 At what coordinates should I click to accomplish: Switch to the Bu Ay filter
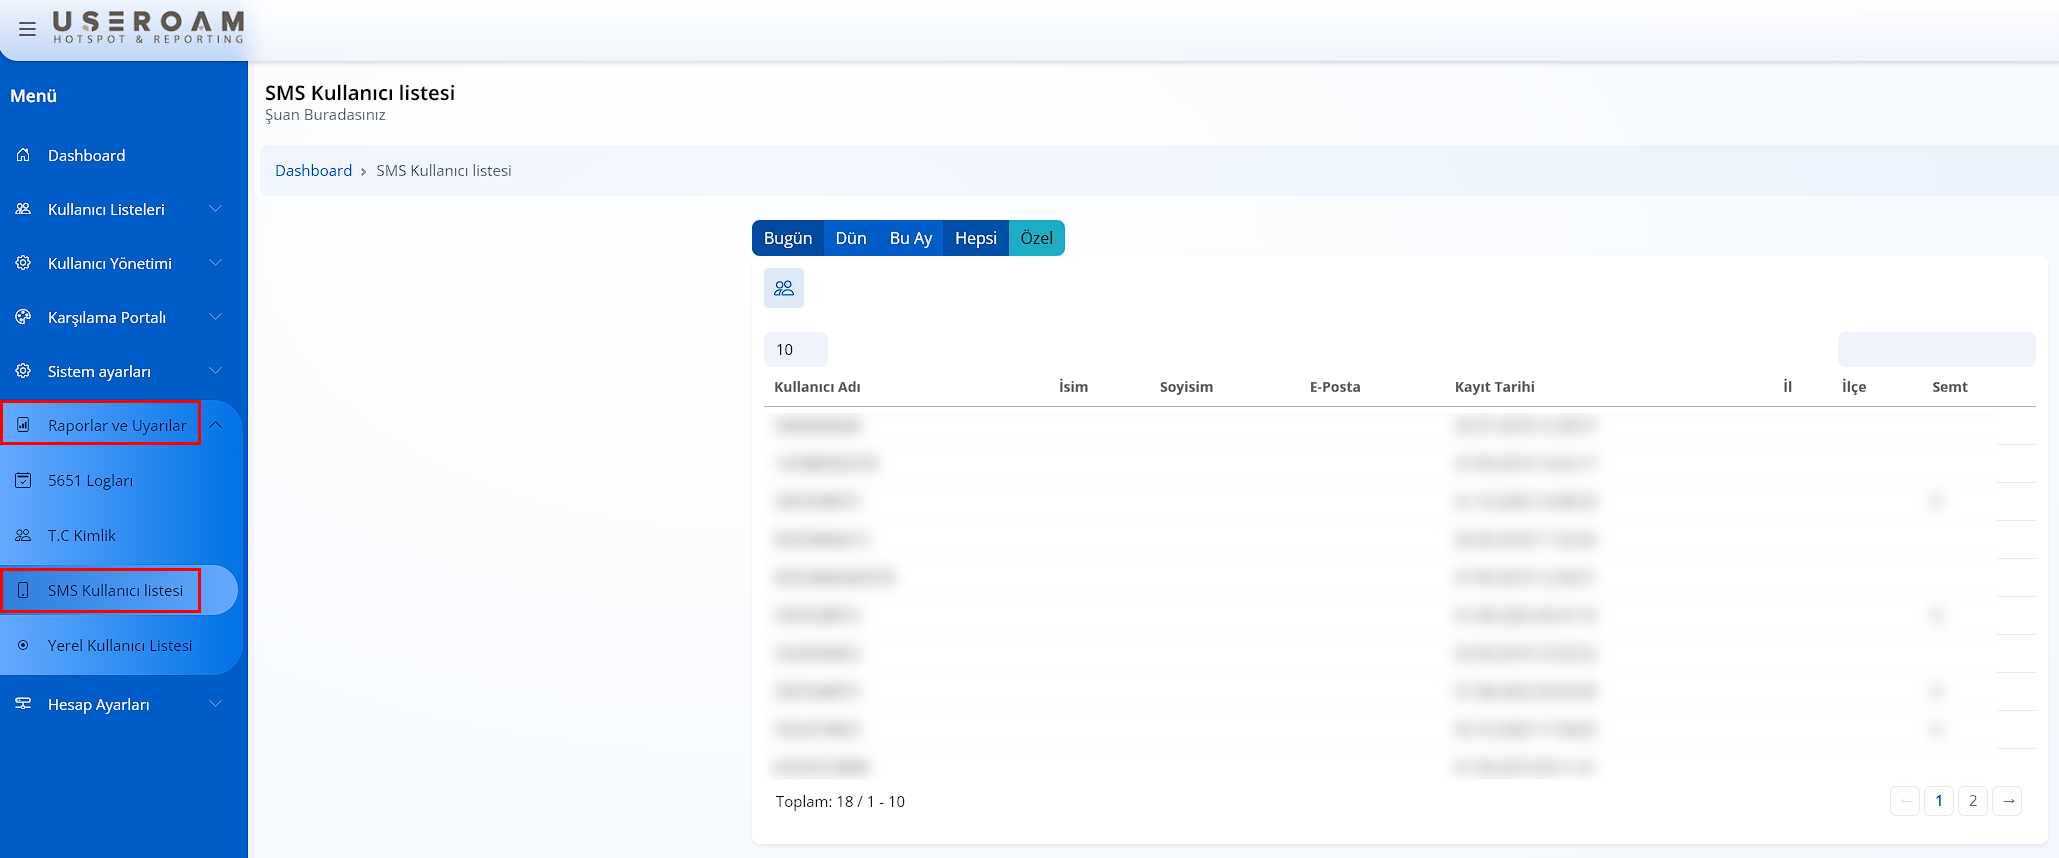tap(910, 238)
